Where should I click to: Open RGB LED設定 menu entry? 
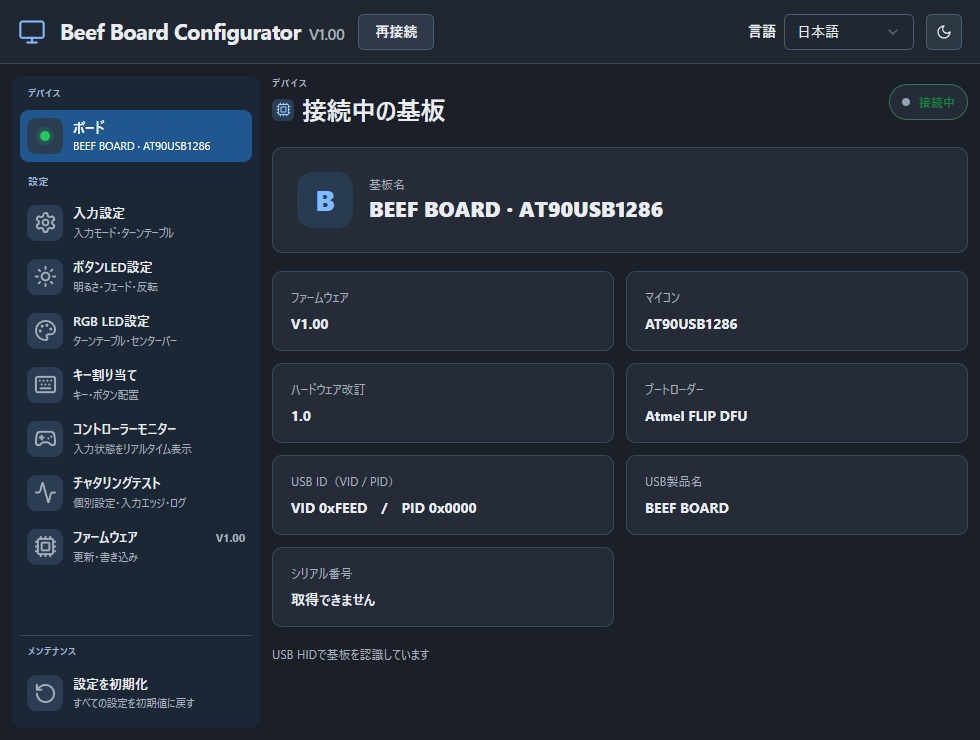pyautogui.click(x=136, y=331)
